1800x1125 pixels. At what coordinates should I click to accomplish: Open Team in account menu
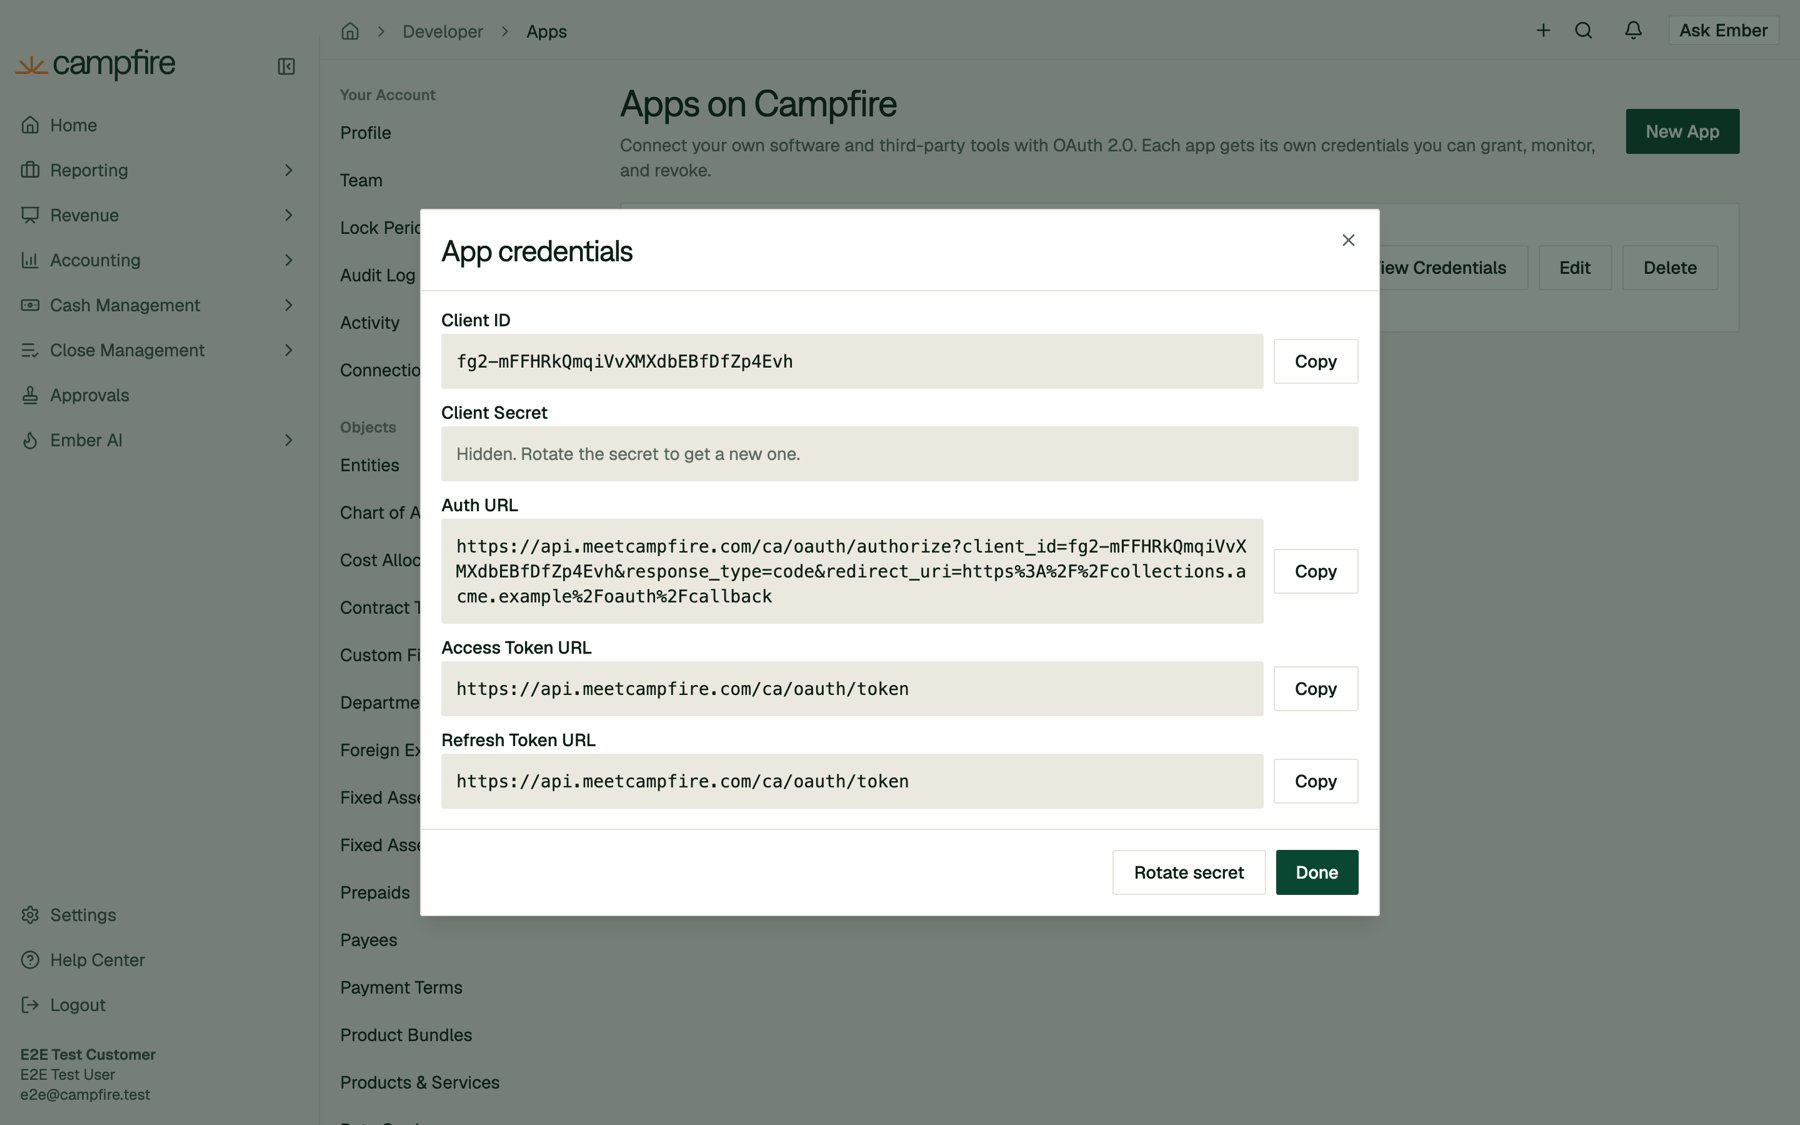click(361, 180)
